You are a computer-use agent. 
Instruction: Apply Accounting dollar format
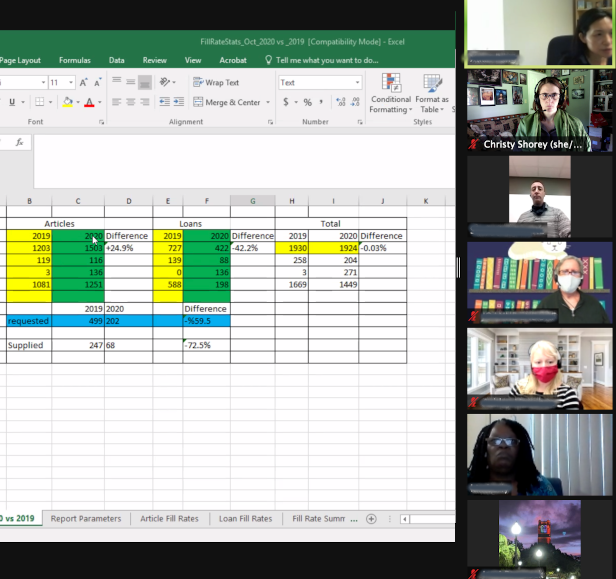286,102
